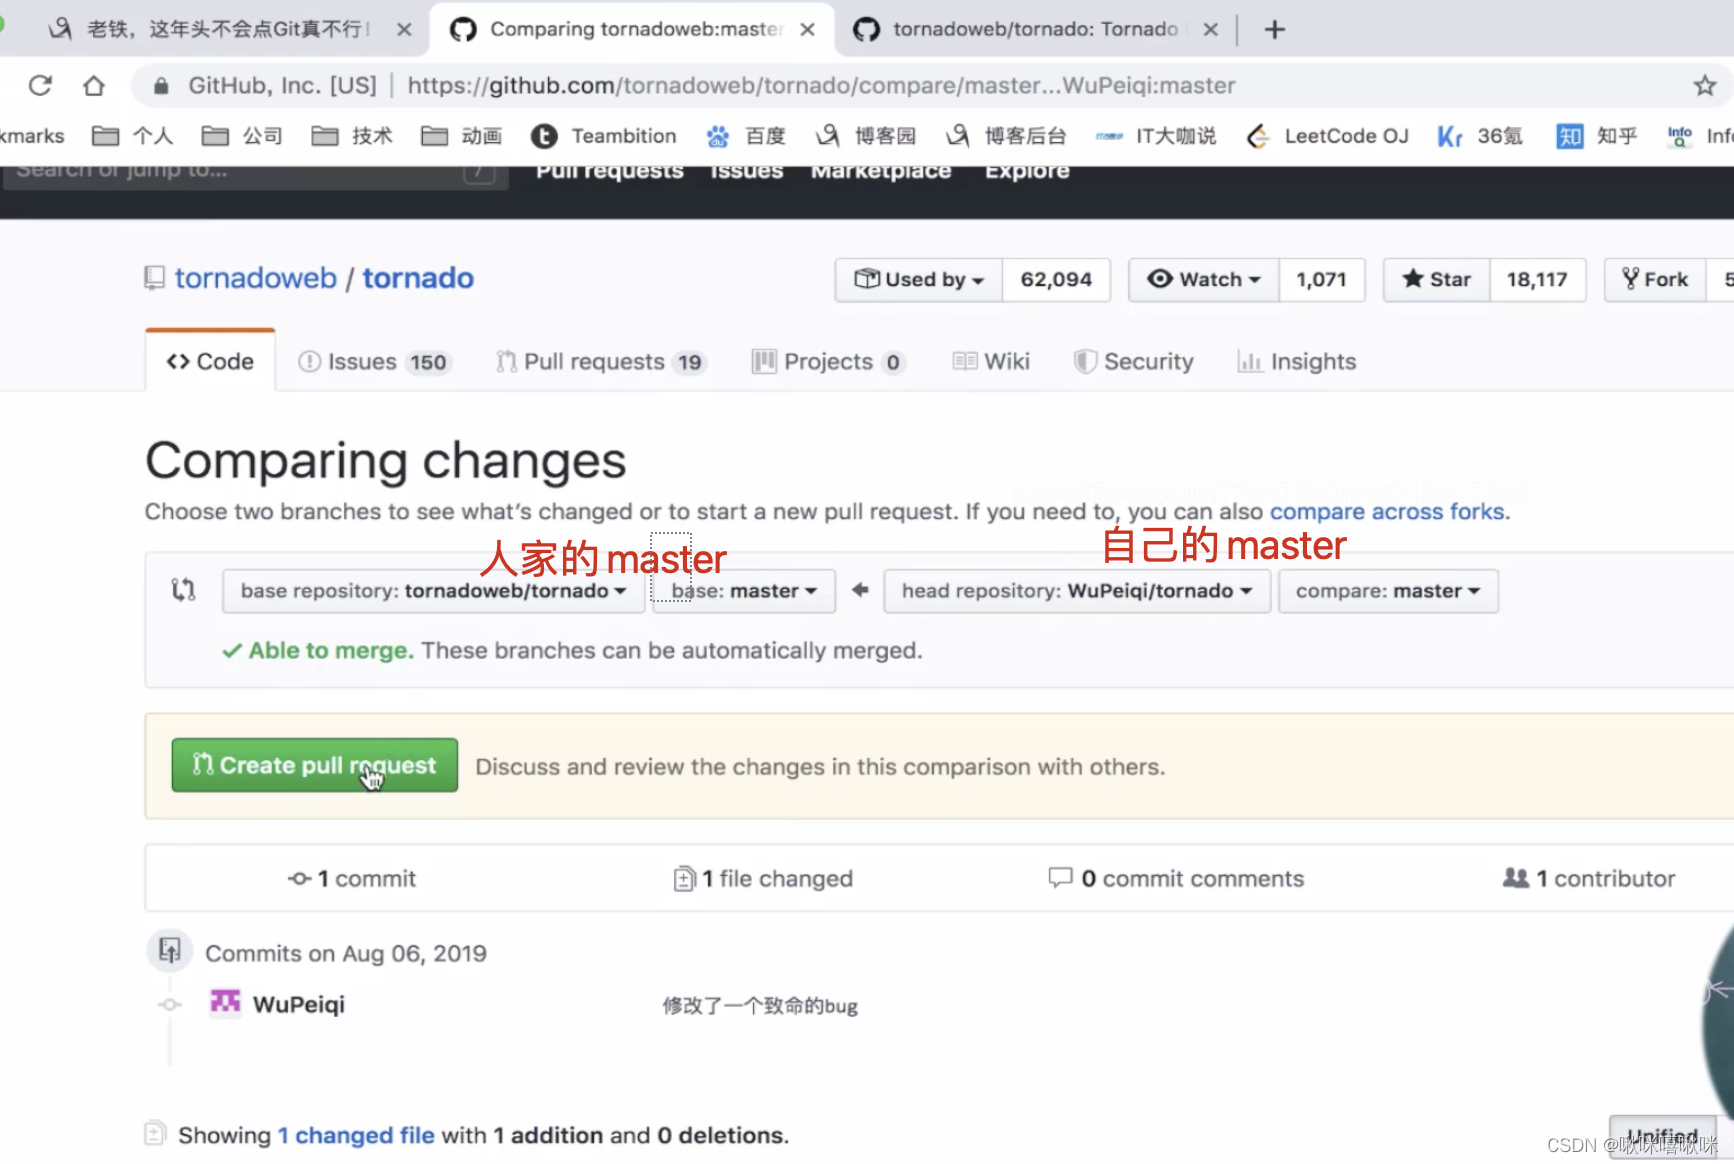Open the 个人 bookmarks folder

coord(132,136)
